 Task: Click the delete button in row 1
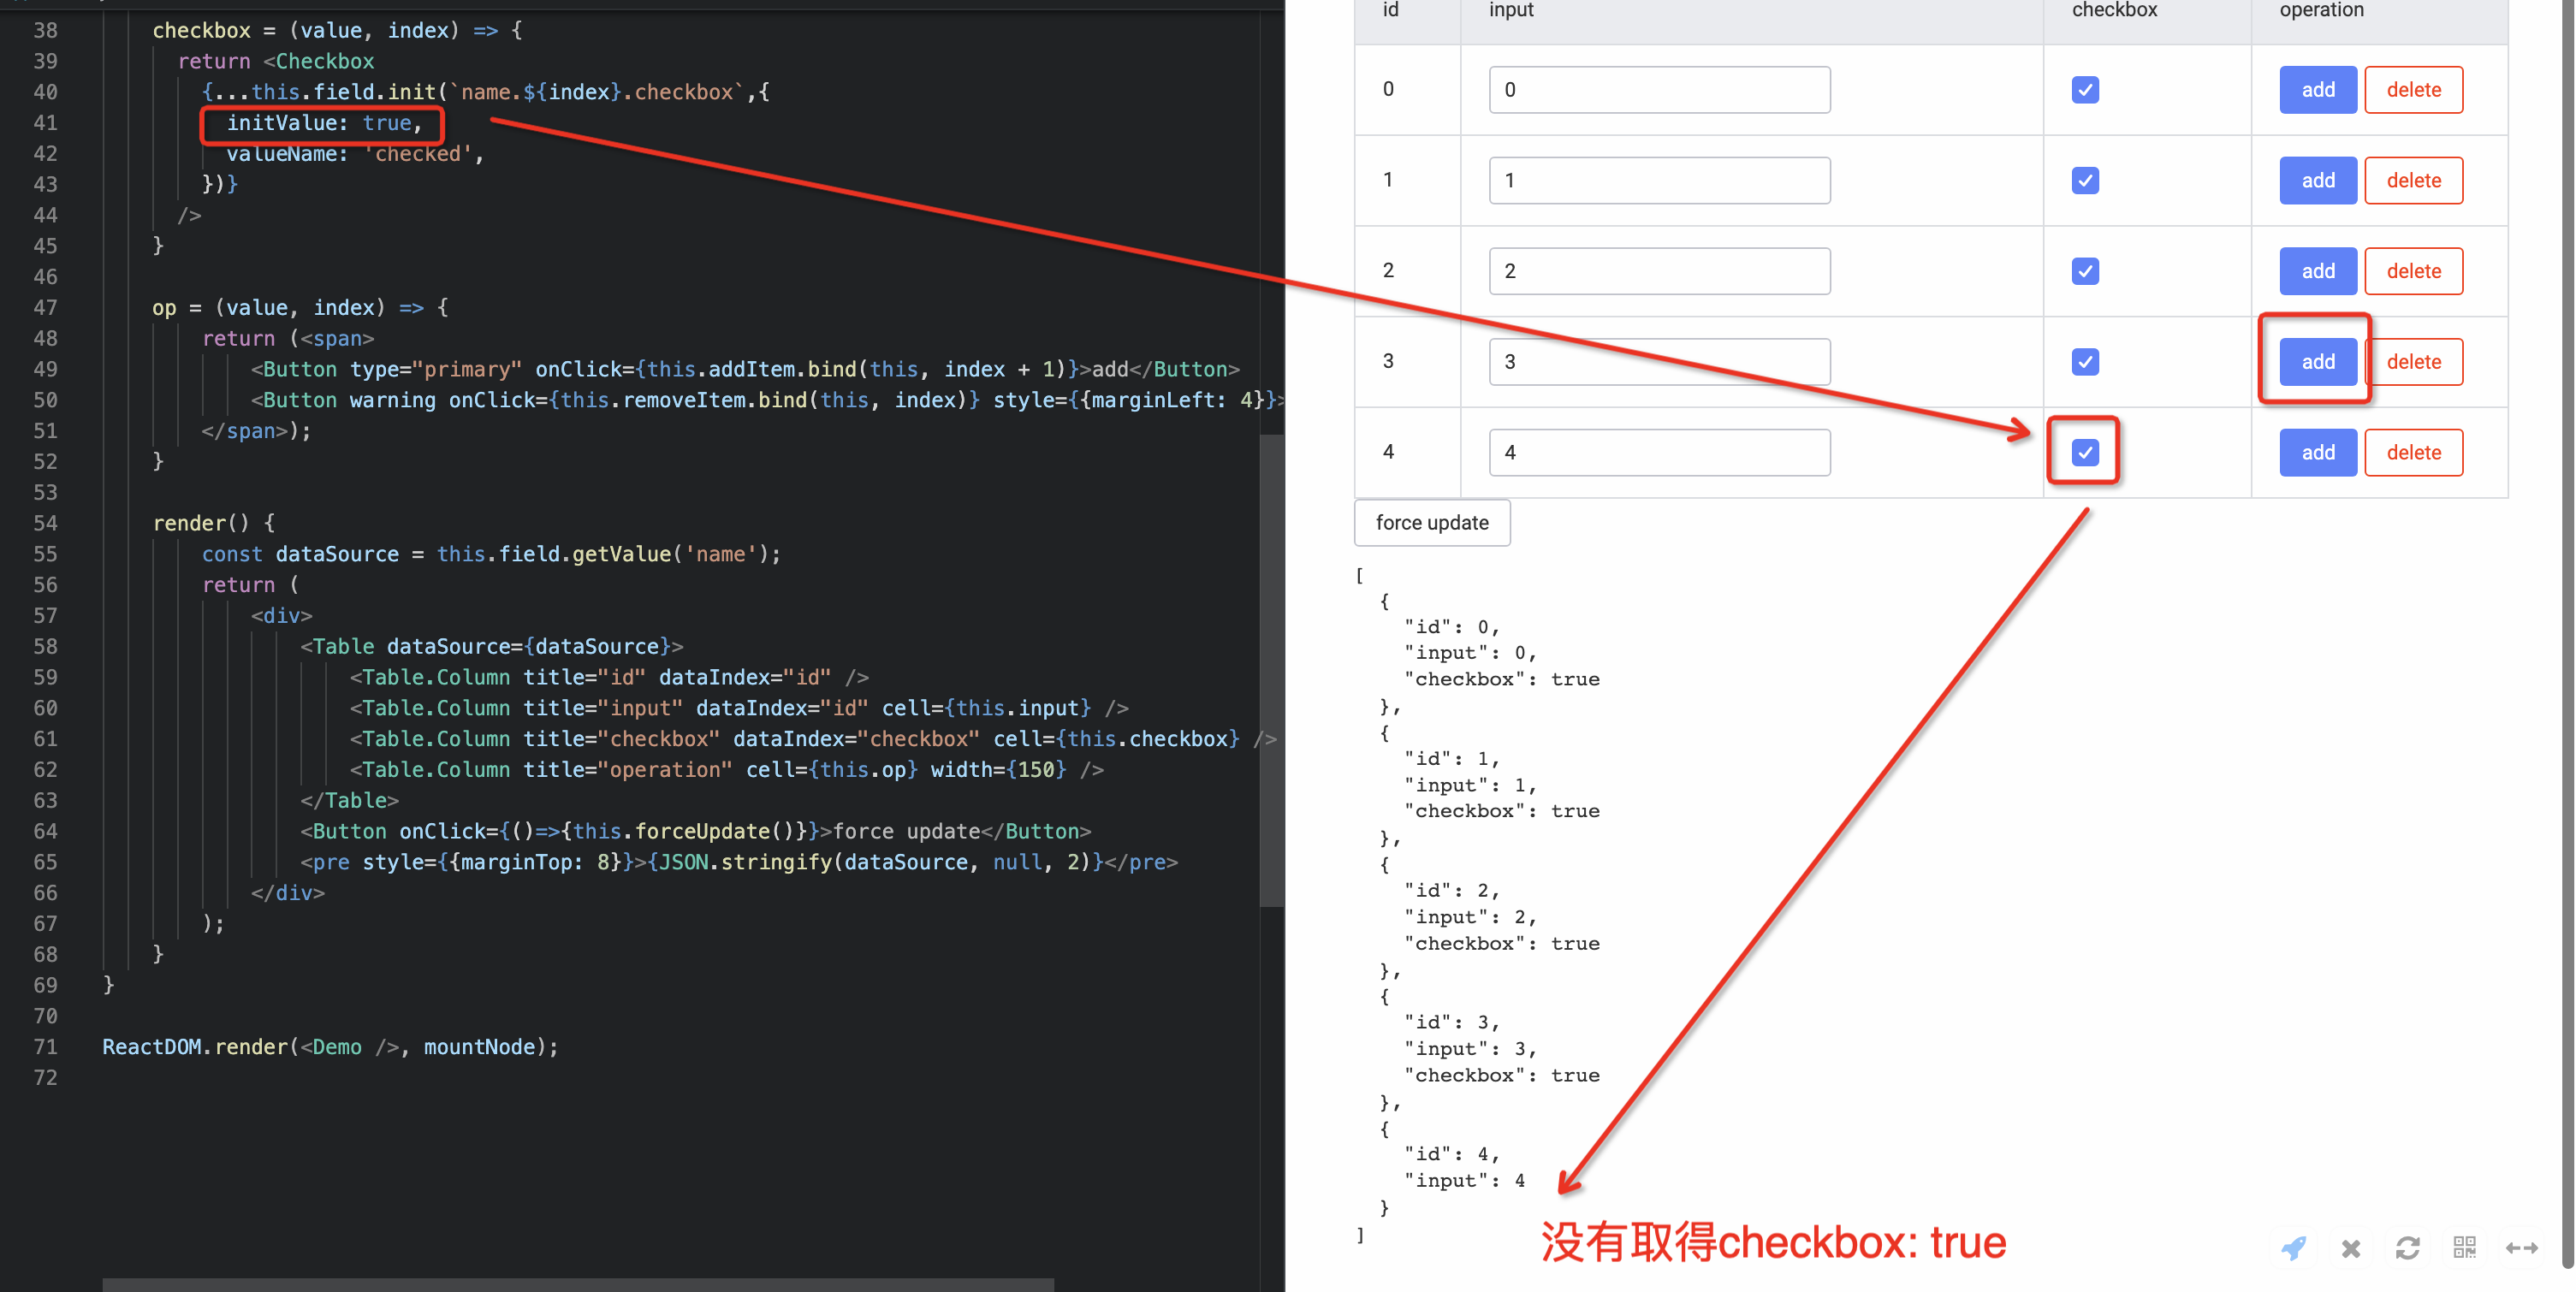click(x=2413, y=180)
